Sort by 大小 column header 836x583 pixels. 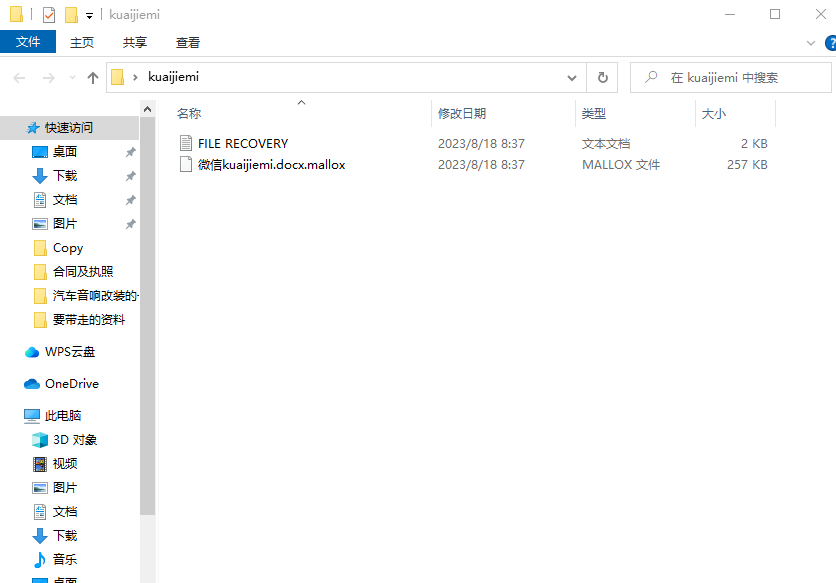coord(714,114)
